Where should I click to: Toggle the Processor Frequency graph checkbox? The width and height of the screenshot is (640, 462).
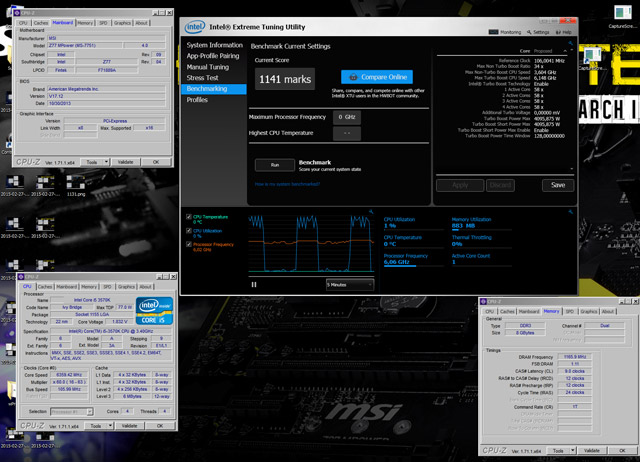[189, 244]
